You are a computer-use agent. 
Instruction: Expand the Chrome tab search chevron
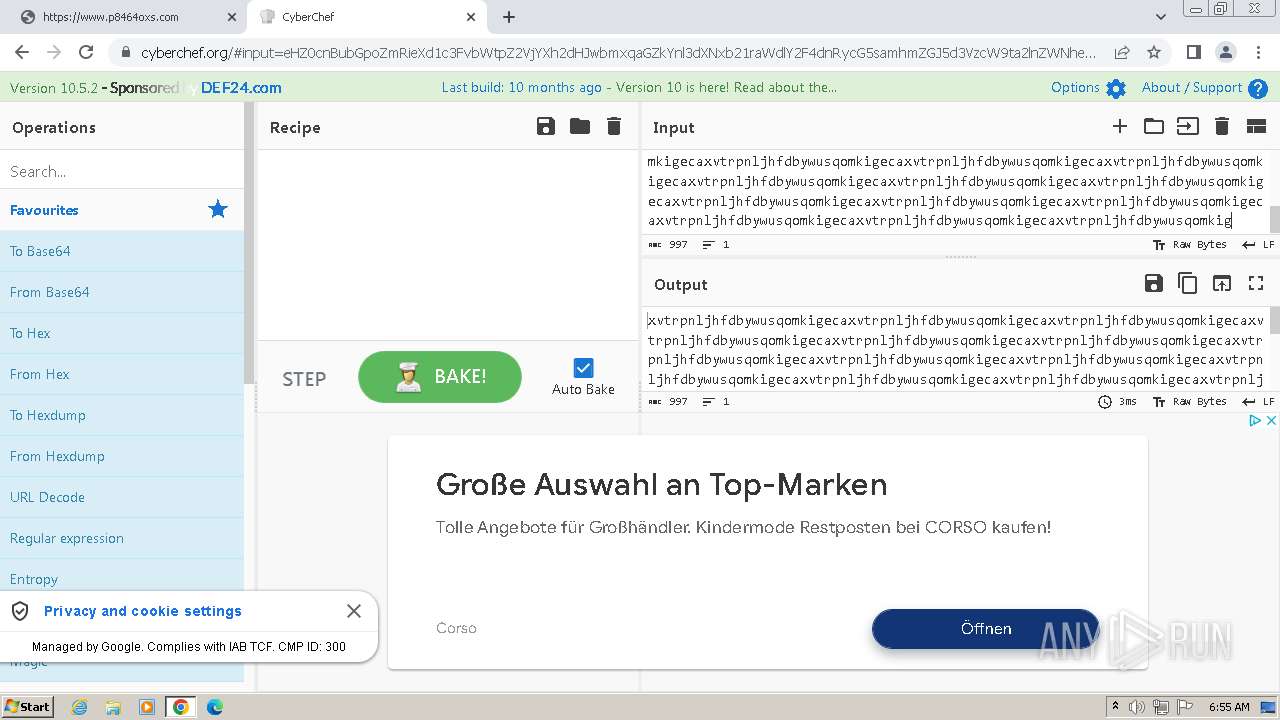1161,17
